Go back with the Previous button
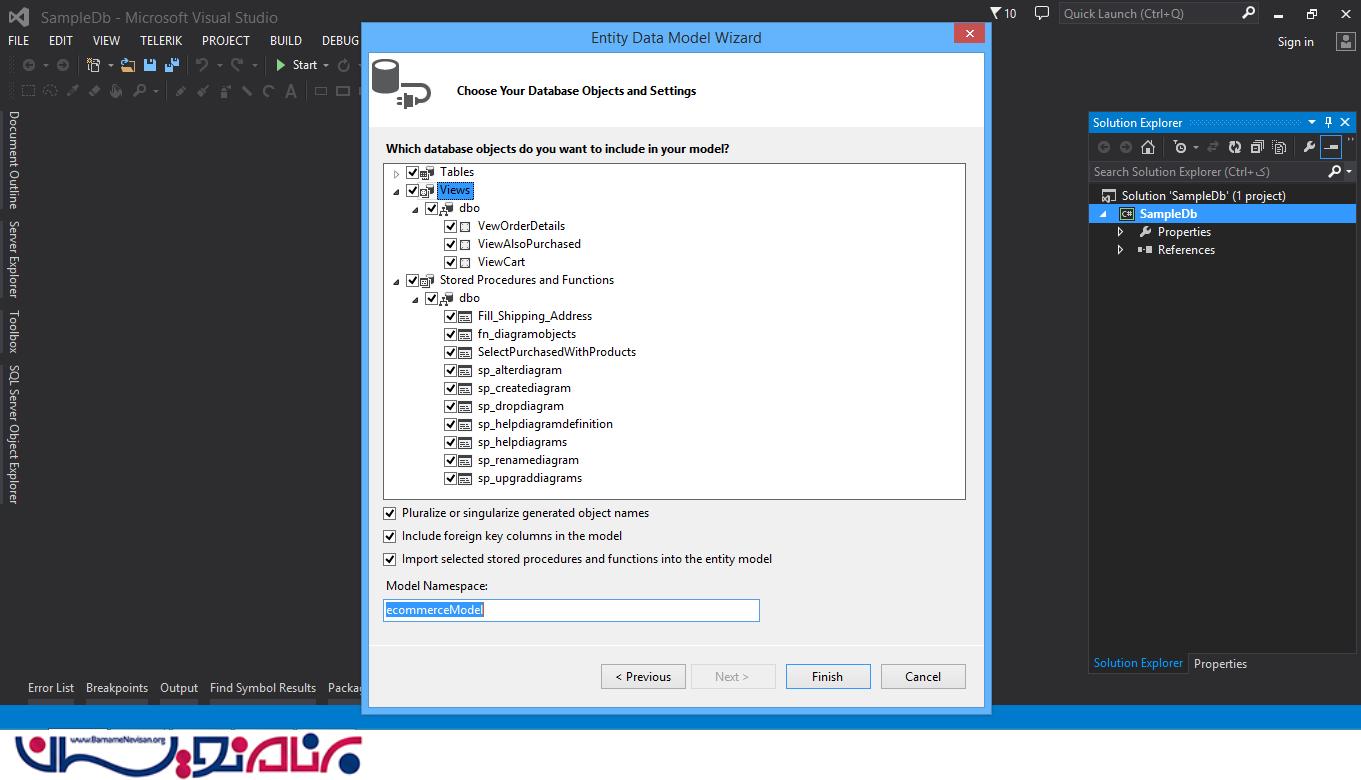Image resolution: width=1361 pixels, height=780 pixels. [643, 677]
